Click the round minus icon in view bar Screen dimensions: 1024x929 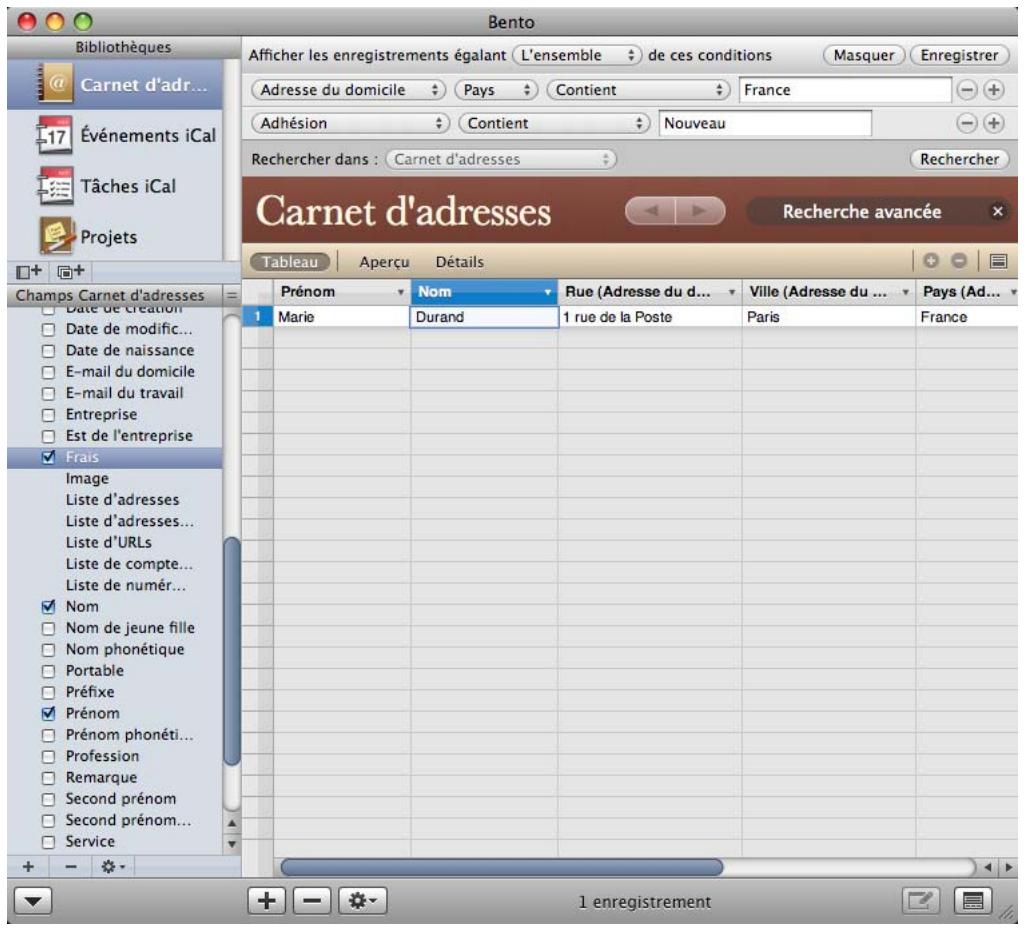[959, 261]
